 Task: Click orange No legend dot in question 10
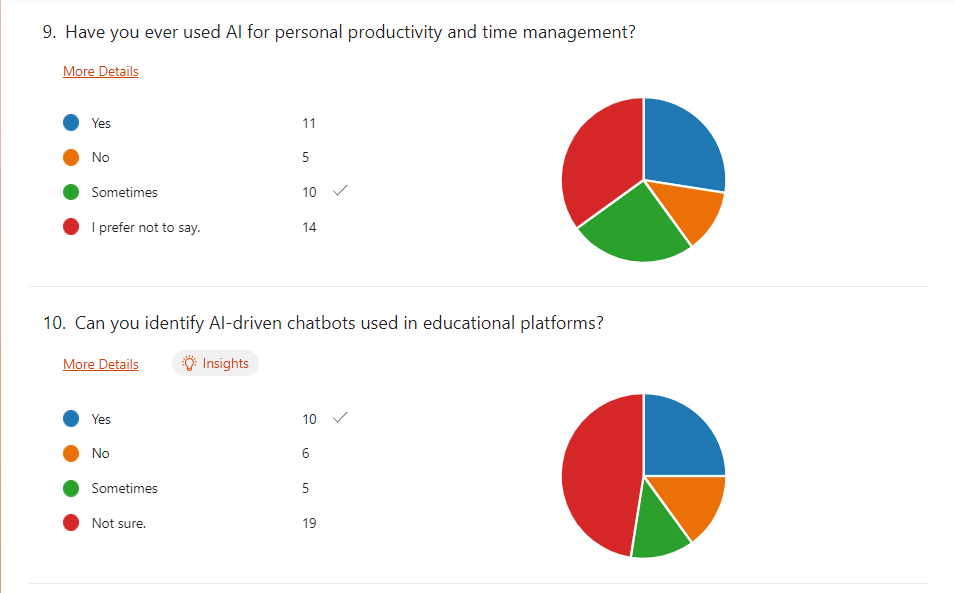[71, 453]
